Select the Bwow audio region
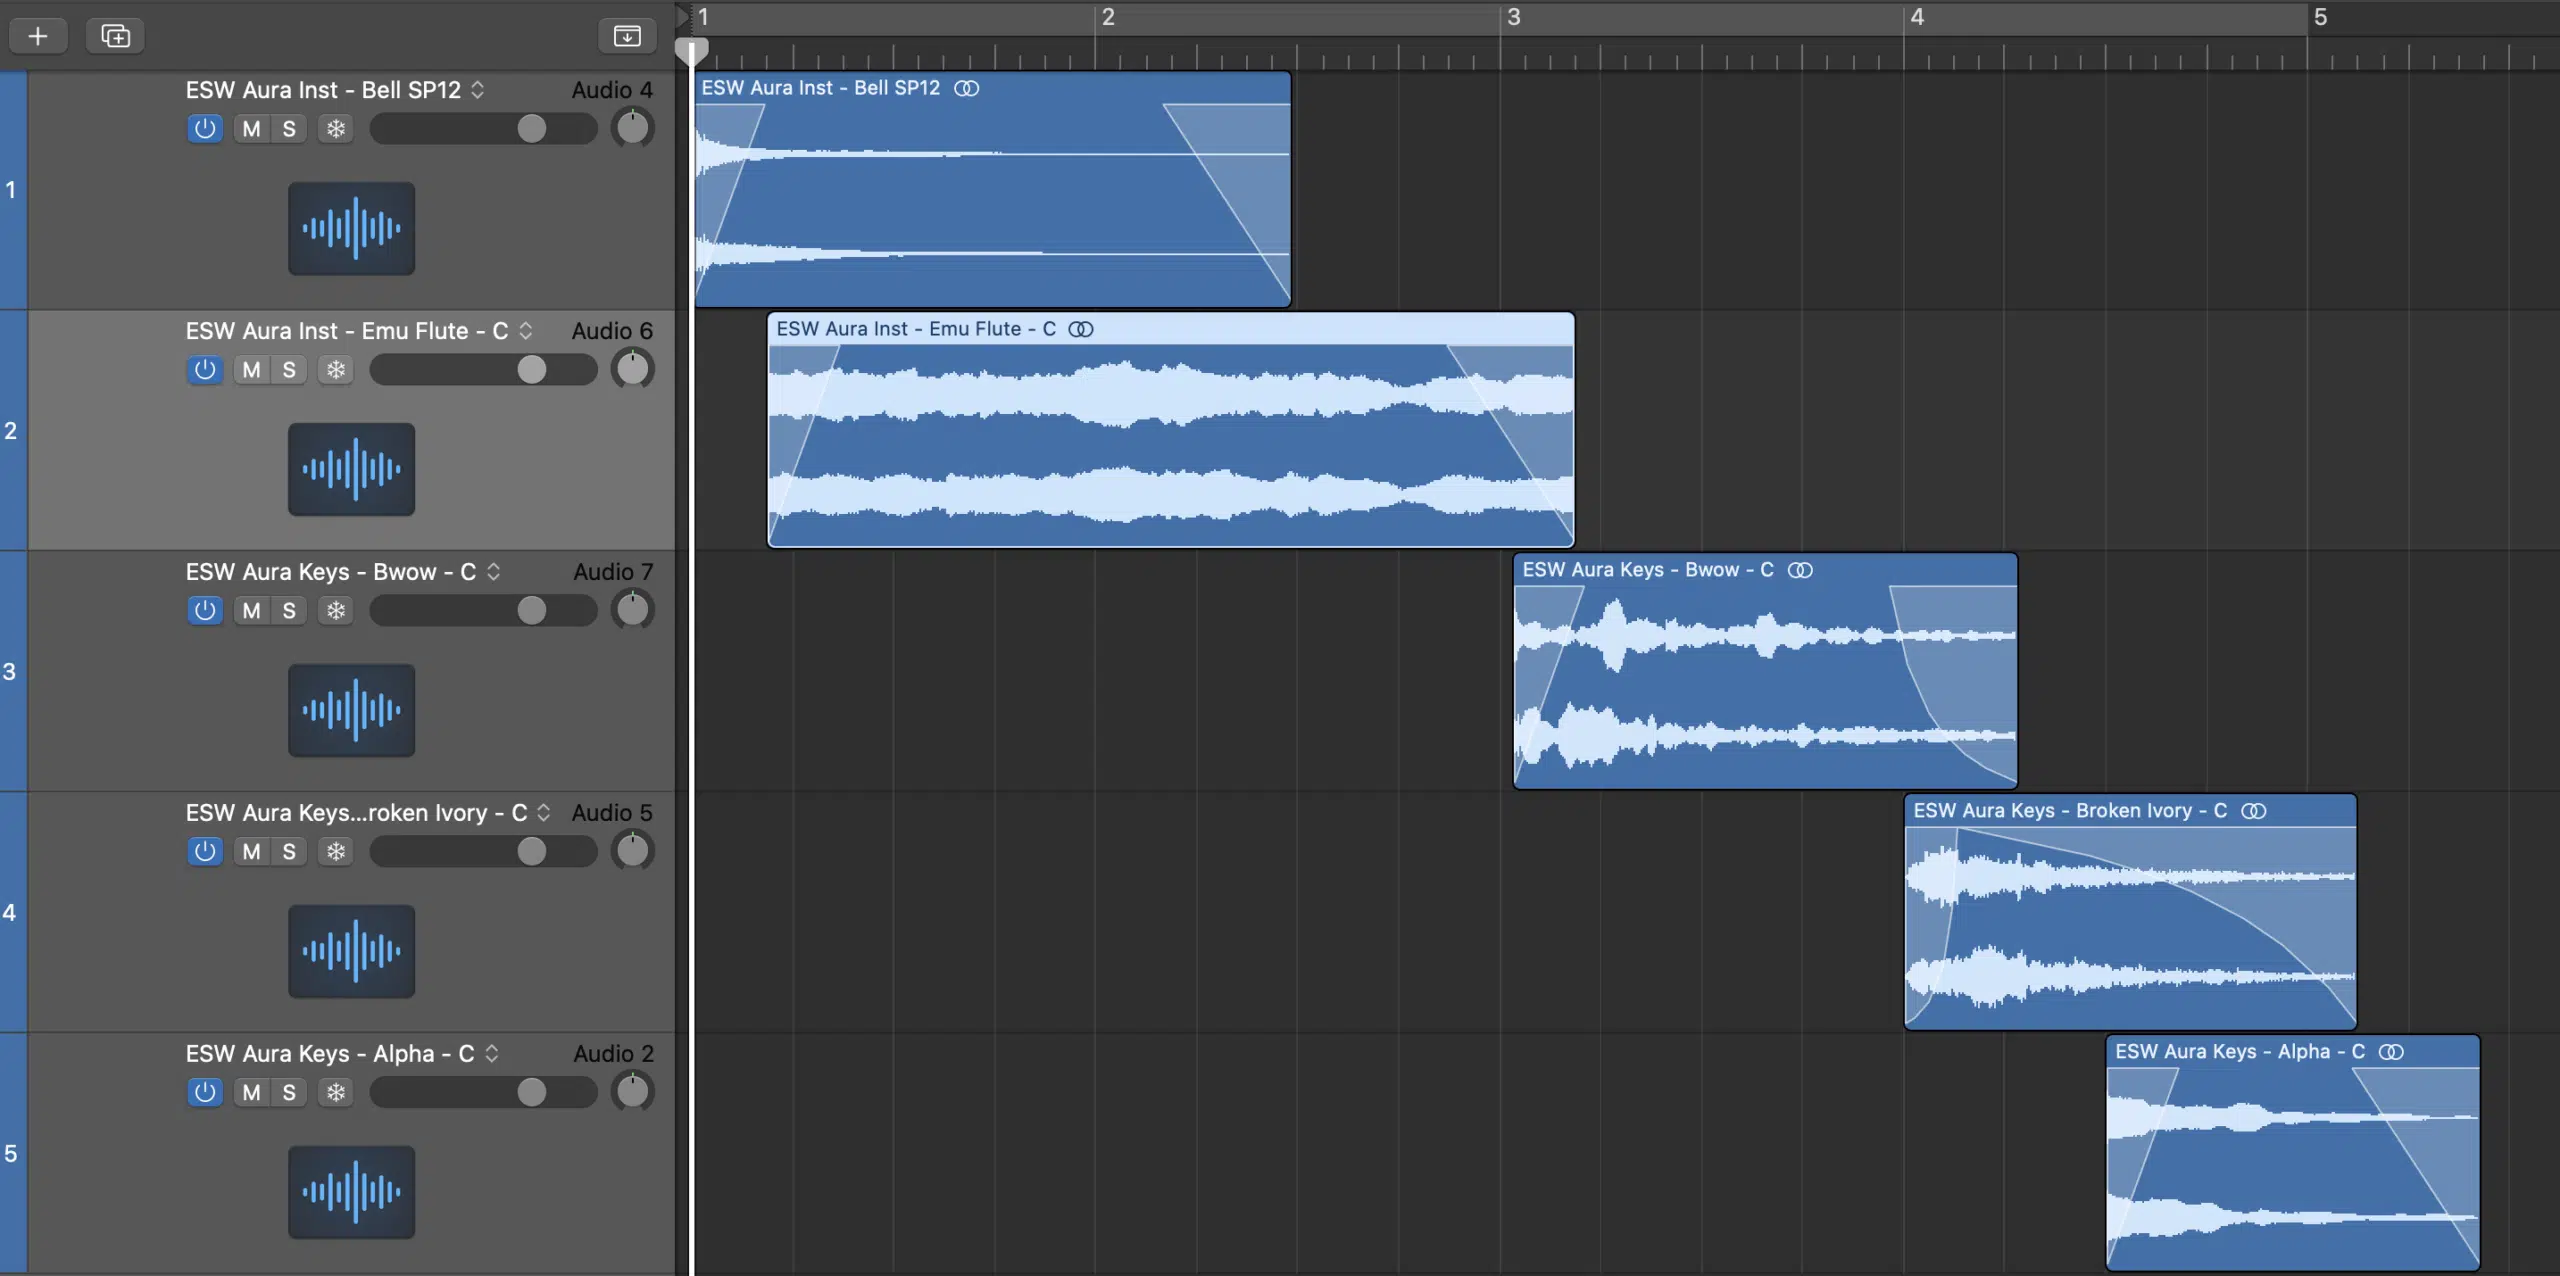The image size is (2560, 1276). pyautogui.click(x=1766, y=671)
